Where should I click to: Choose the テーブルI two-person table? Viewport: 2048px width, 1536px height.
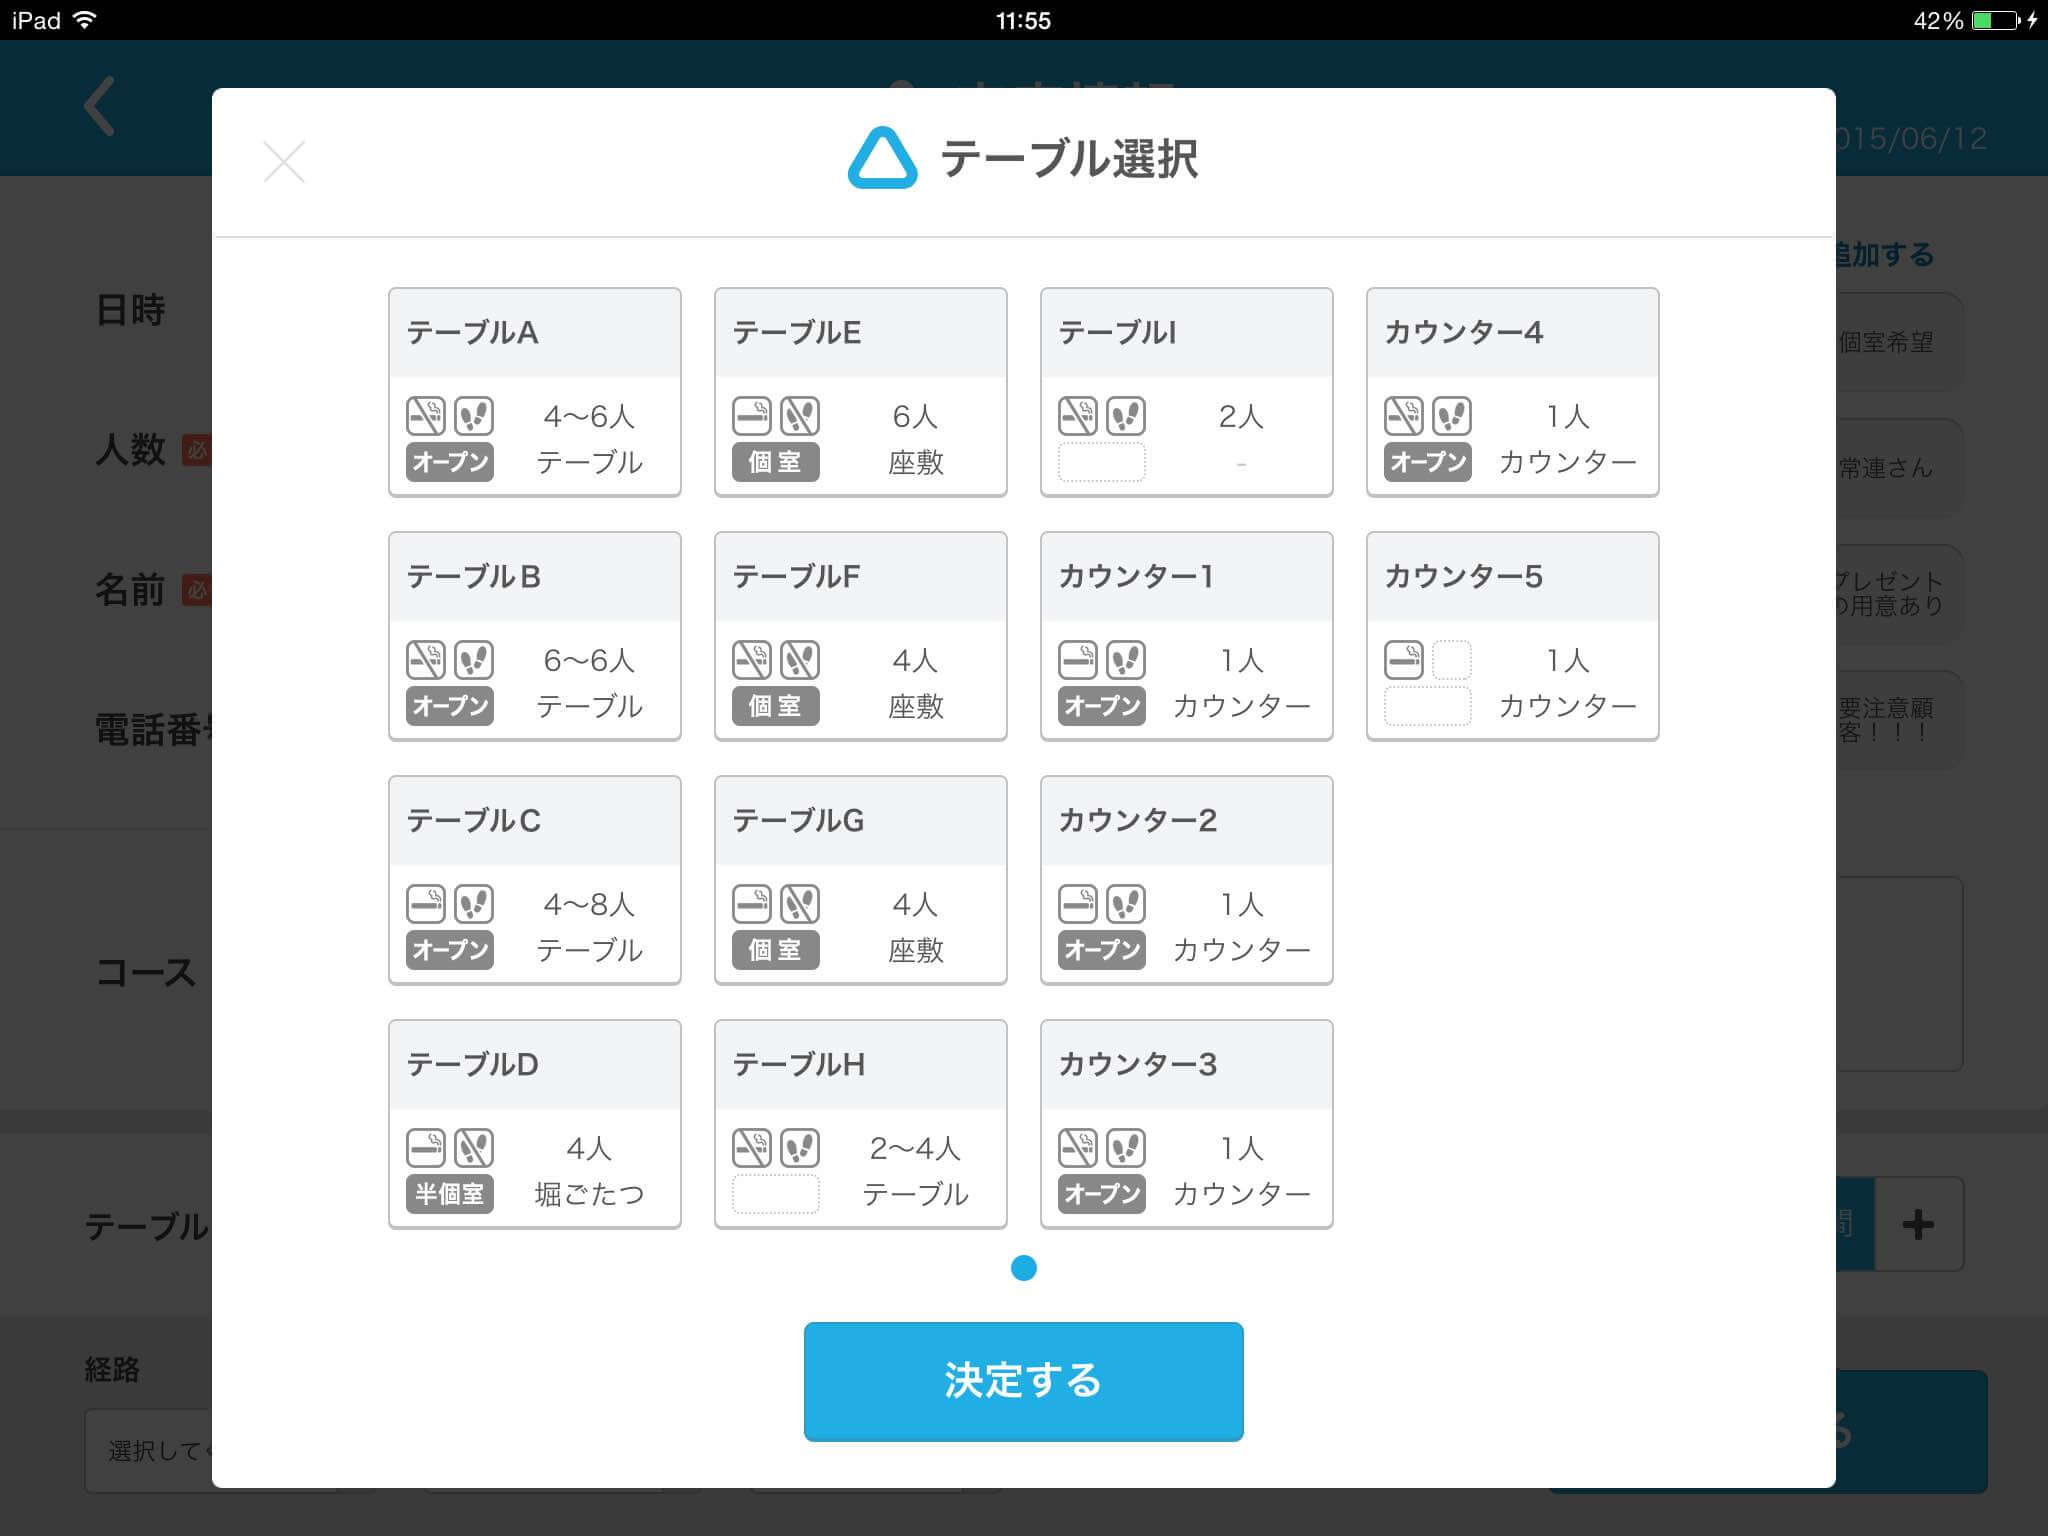[1187, 392]
